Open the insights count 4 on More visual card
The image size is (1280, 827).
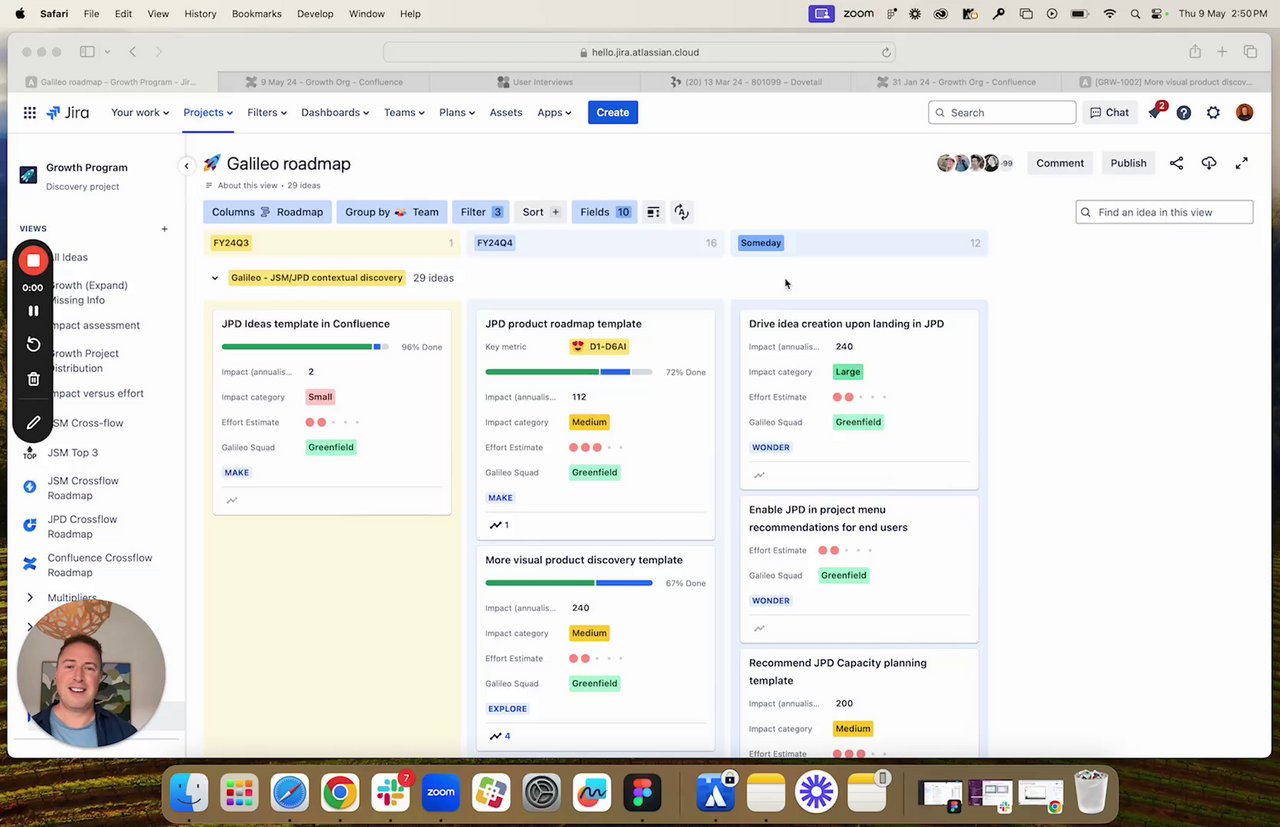click(x=500, y=736)
